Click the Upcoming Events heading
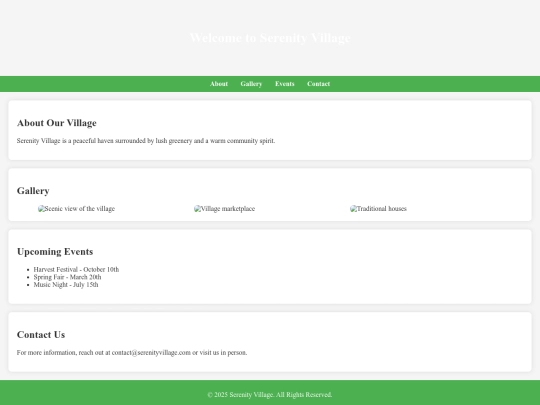 click(55, 251)
